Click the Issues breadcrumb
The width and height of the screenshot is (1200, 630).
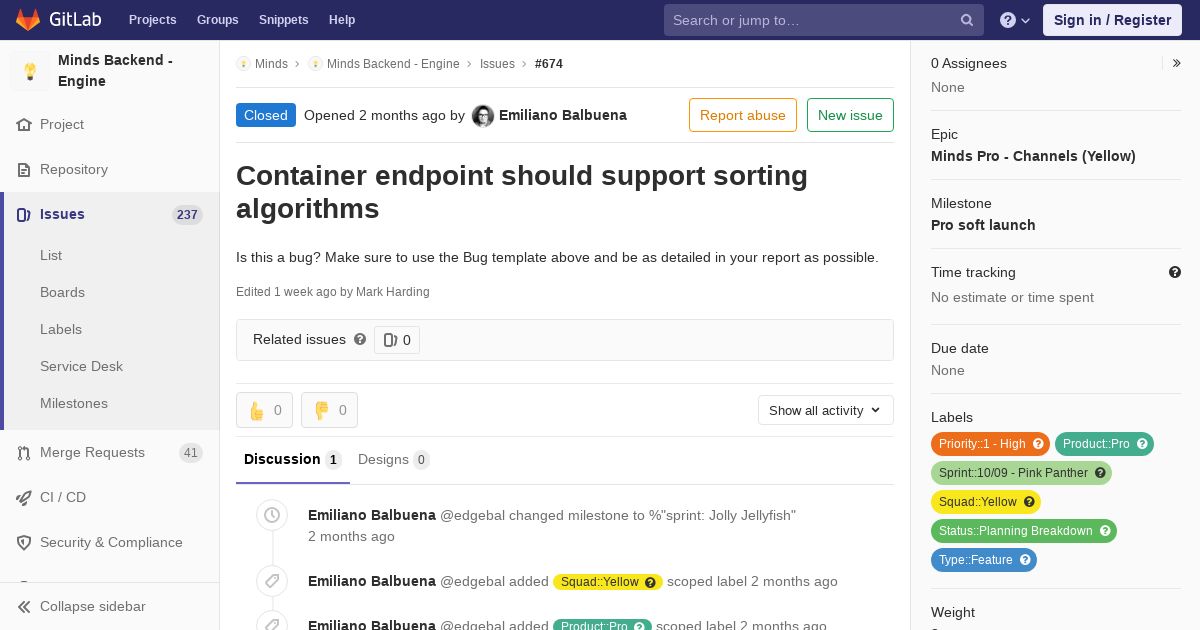497,64
